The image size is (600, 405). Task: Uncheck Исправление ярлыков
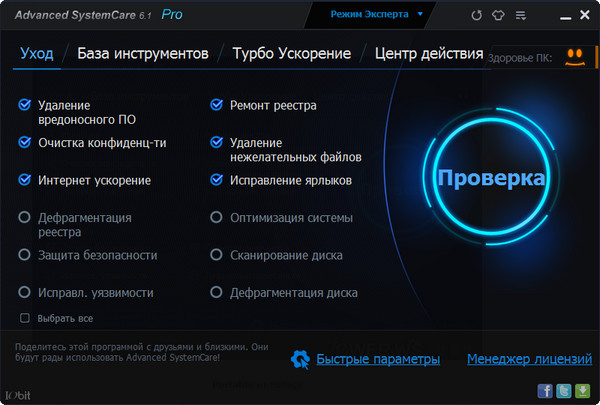pos(217,180)
